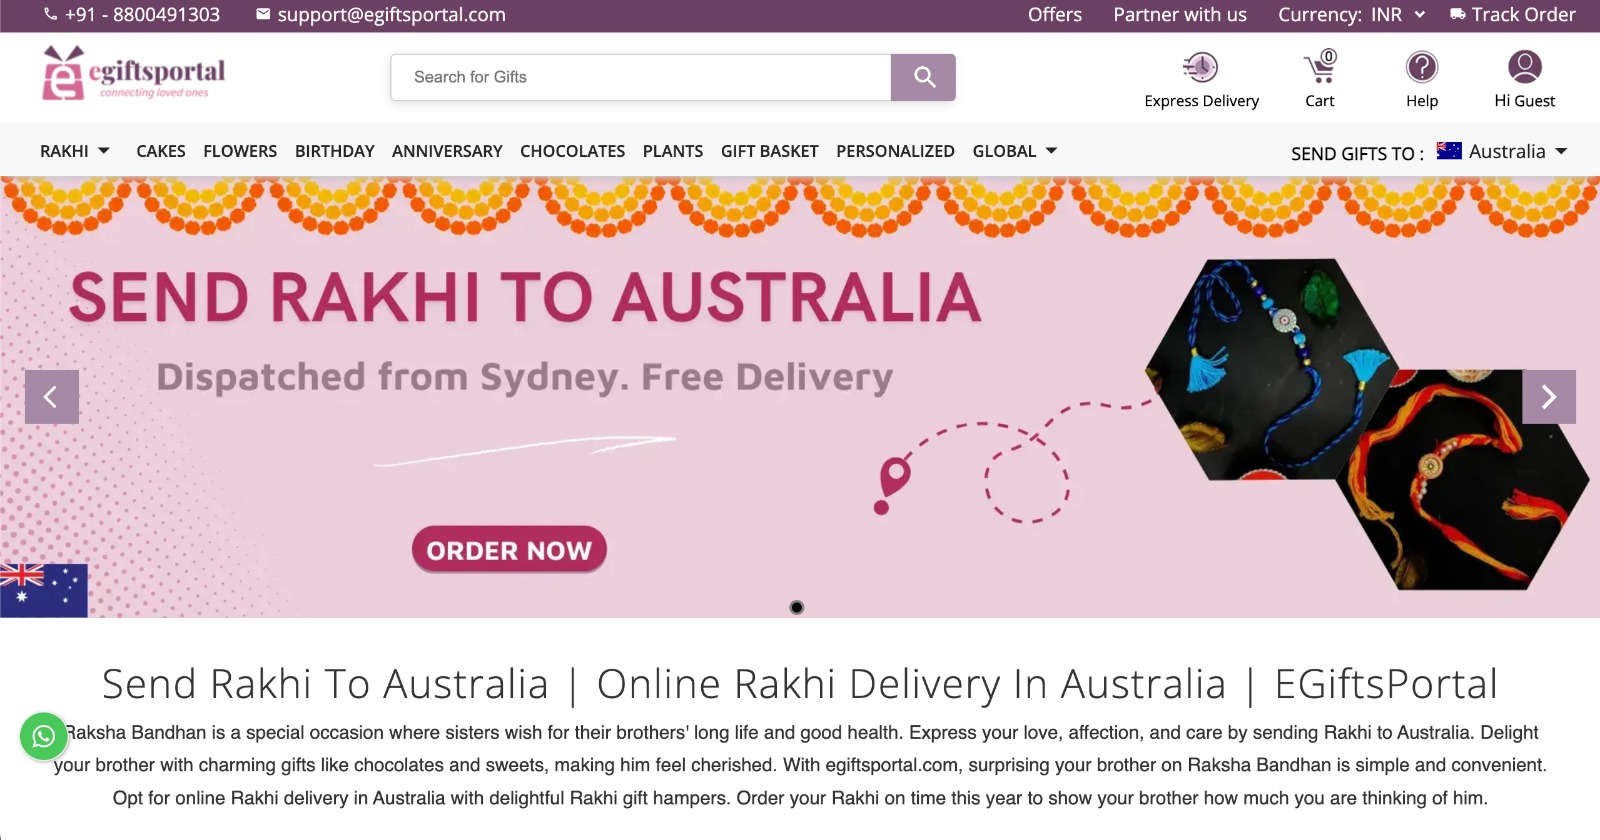Select the banner carousel dot indicator
This screenshot has width=1600, height=840.
coord(797,607)
